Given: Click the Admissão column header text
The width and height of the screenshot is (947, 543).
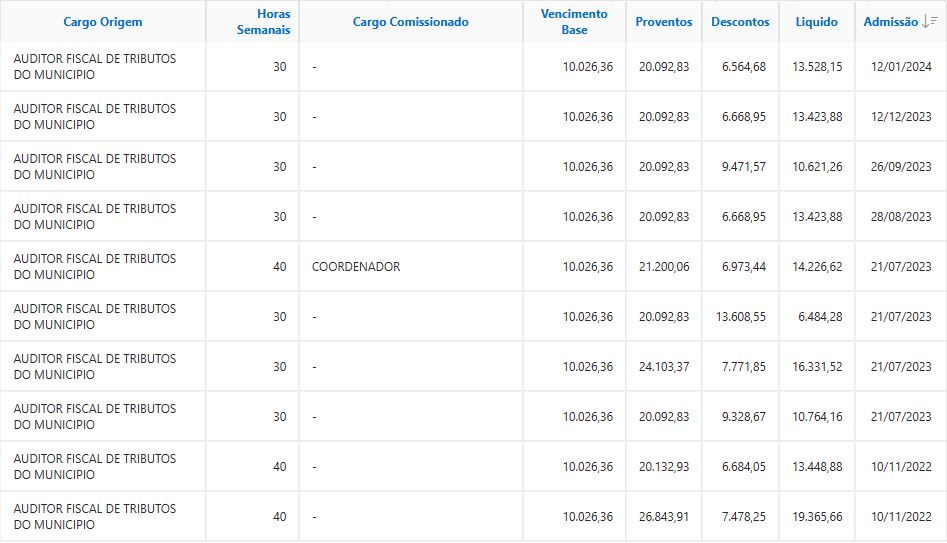Looking at the screenshot, I should [x=890, y=22].
